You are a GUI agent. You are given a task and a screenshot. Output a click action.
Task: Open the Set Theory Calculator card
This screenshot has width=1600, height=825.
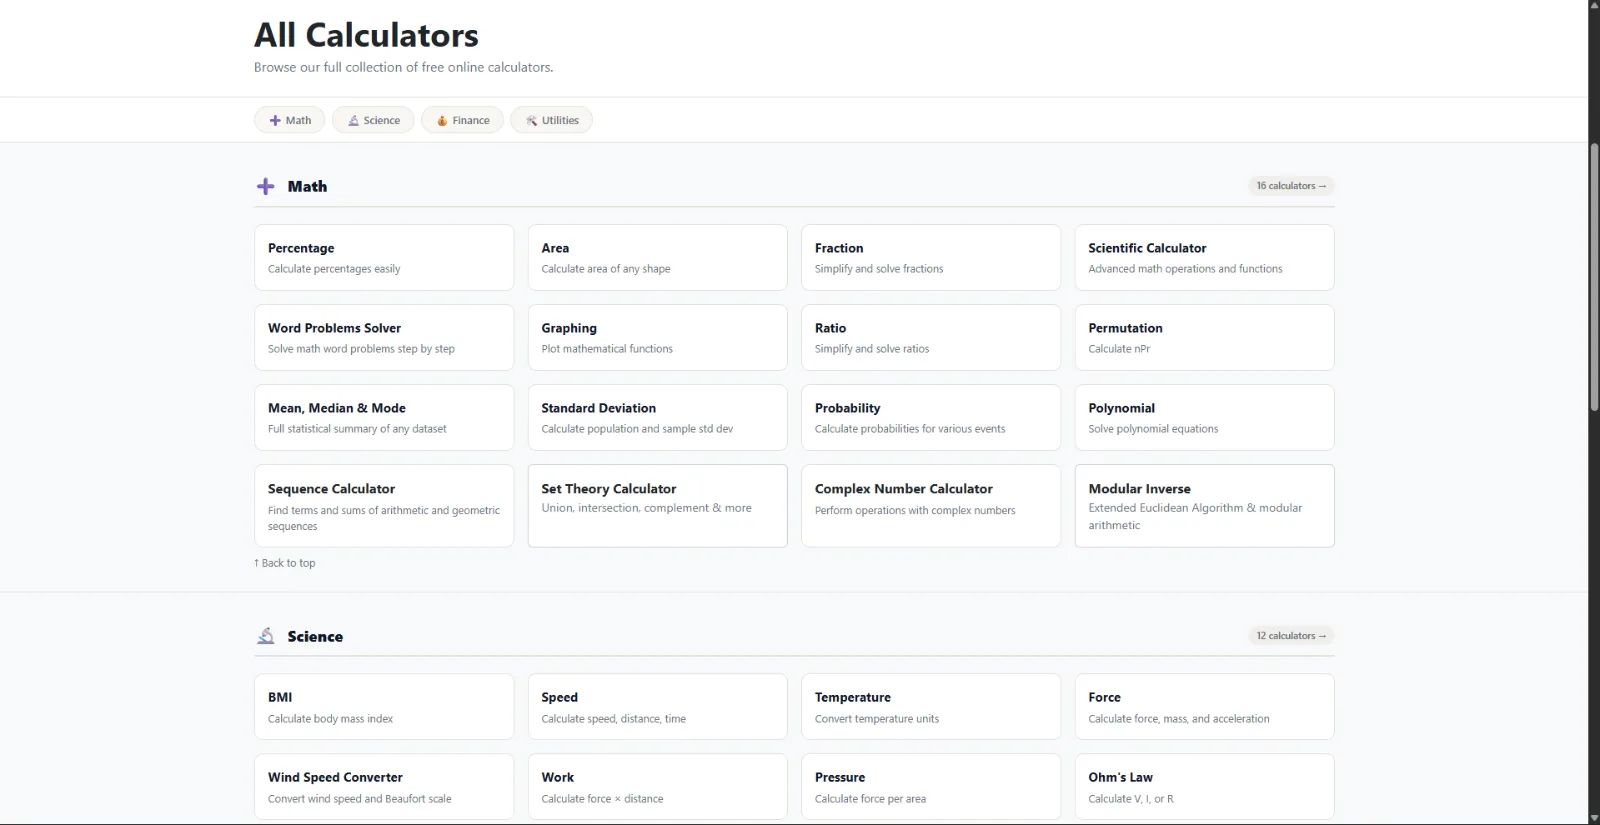(x=658, y=506)
